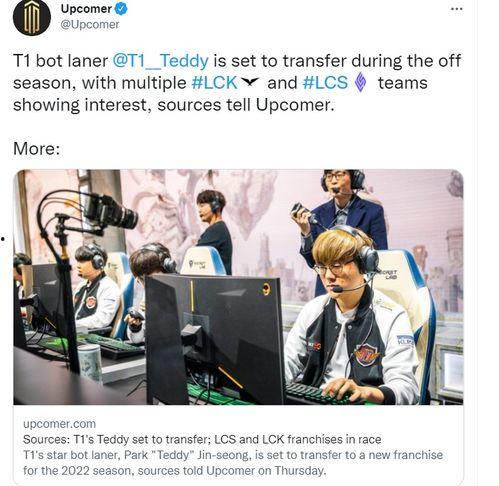Open the @Upcomer handle link

(90, 25)
